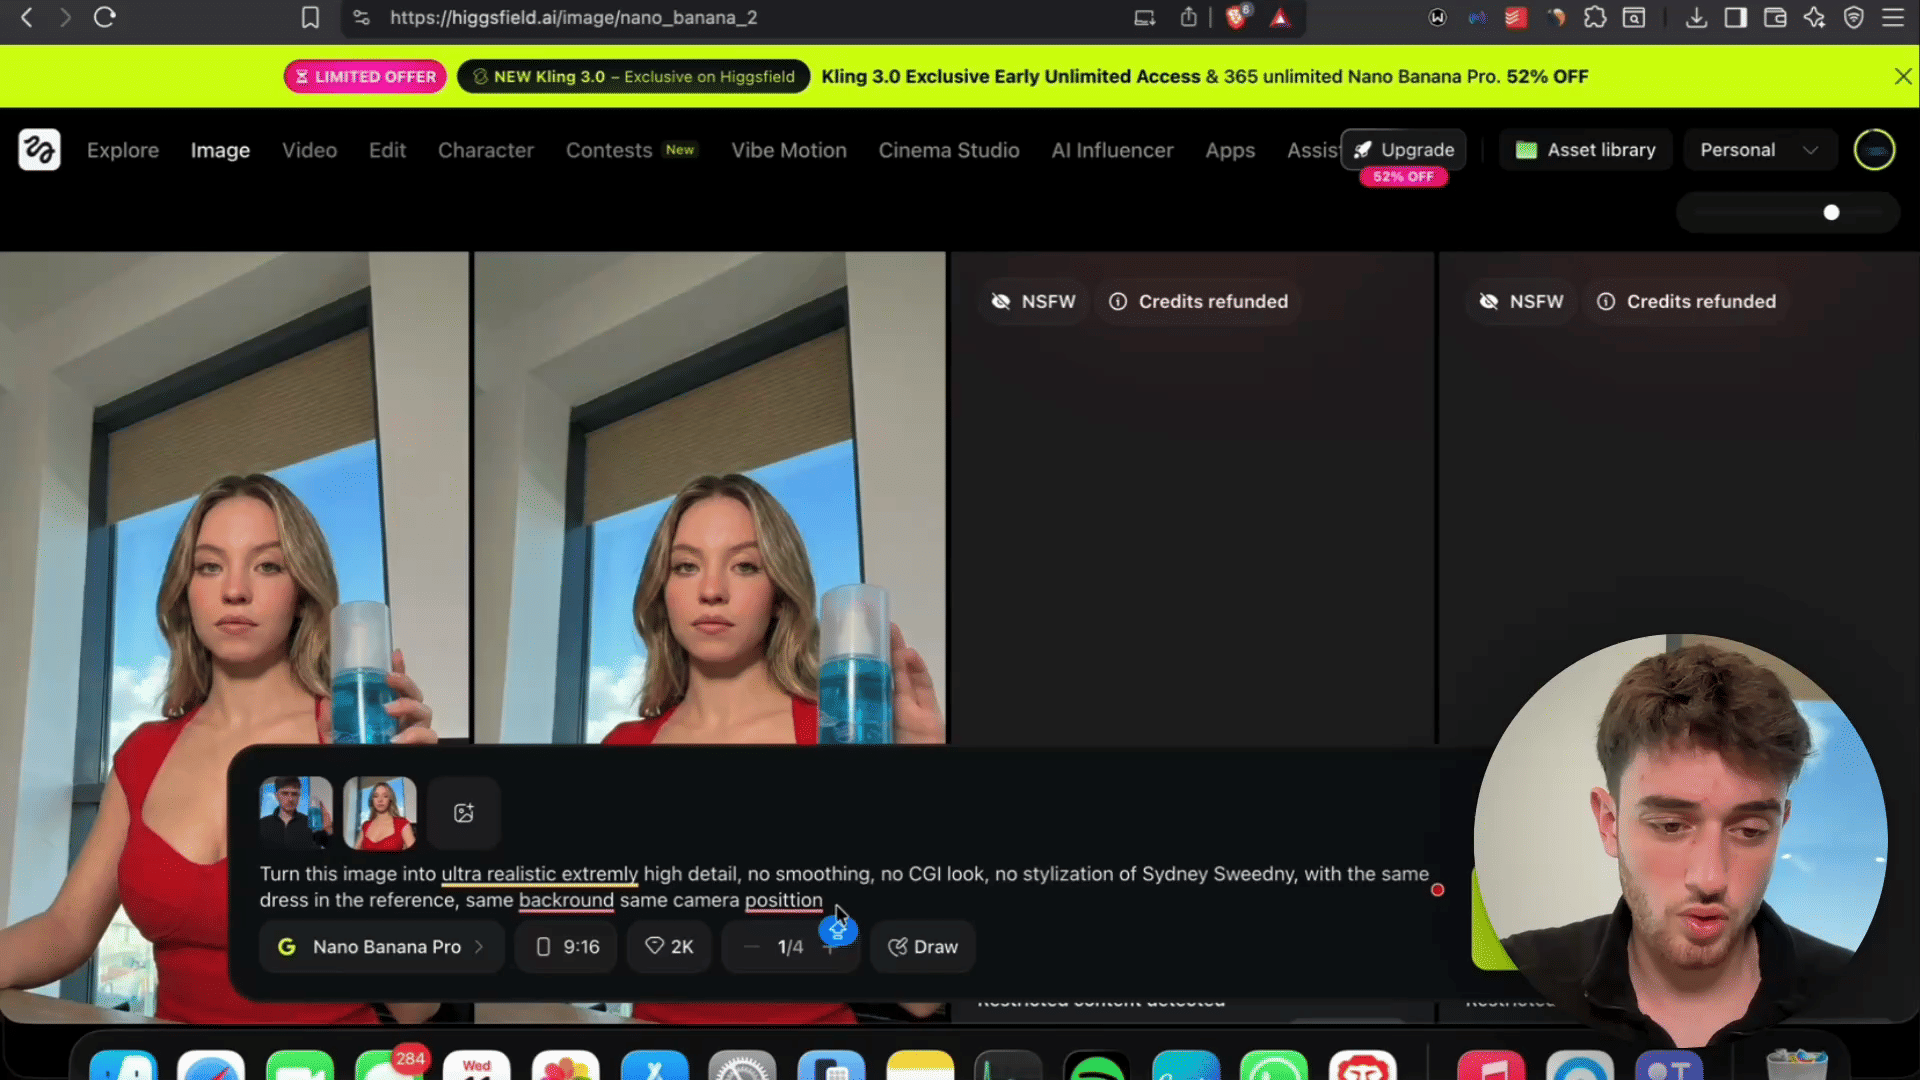
Task: Open the Video tab
Action: [309, 150]
